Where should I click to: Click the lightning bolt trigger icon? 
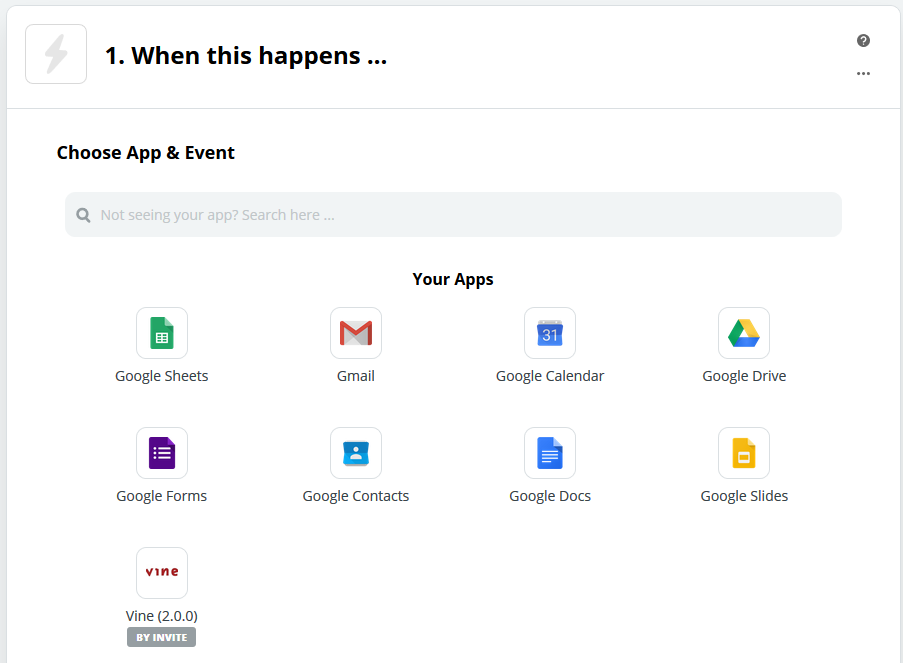tap(56, 54)
